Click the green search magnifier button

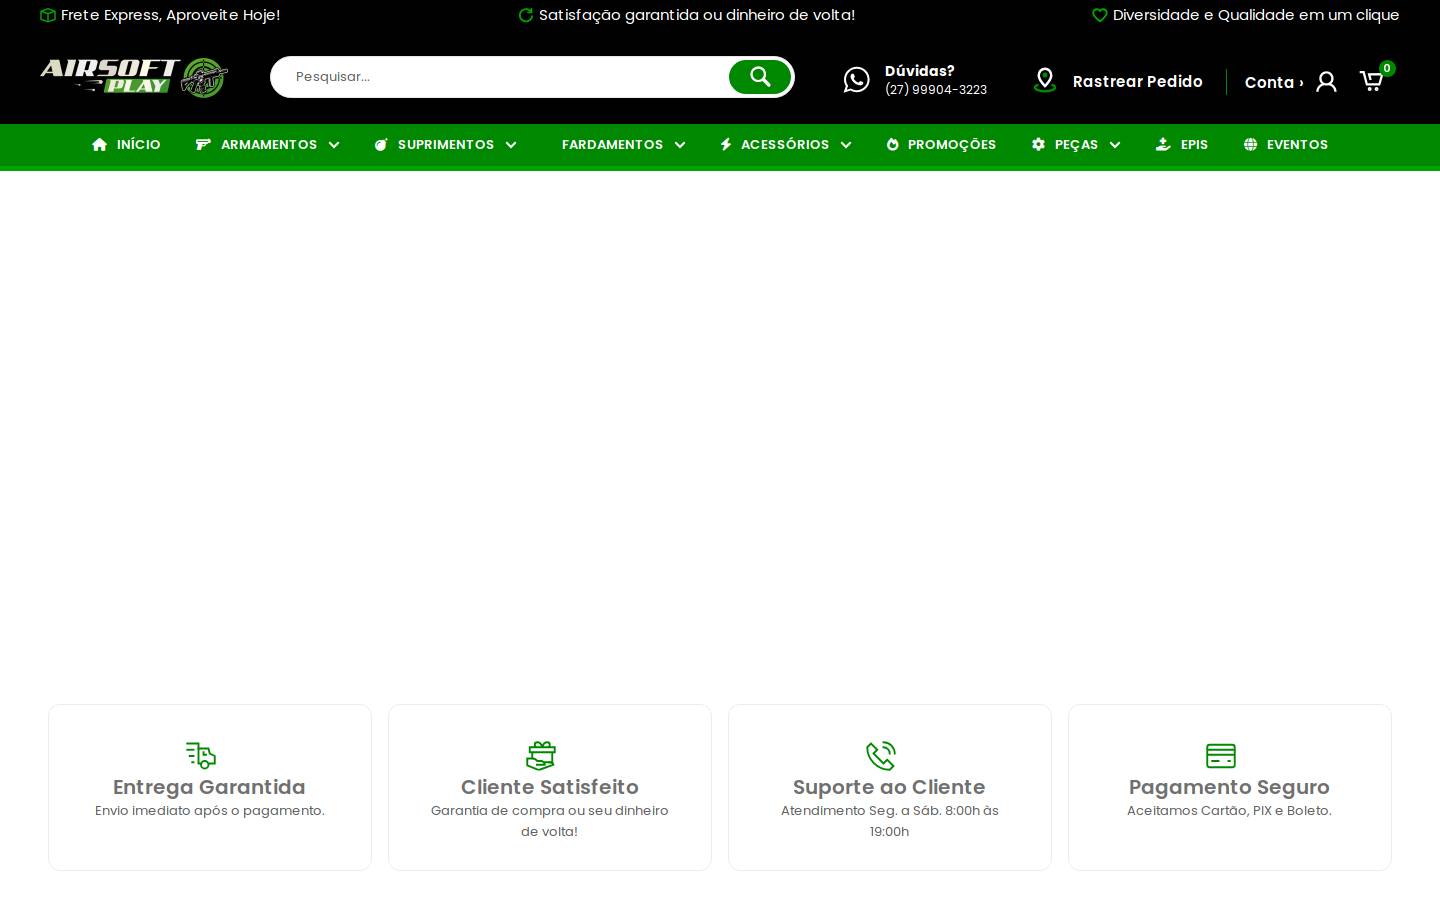(x=760, y=77)
